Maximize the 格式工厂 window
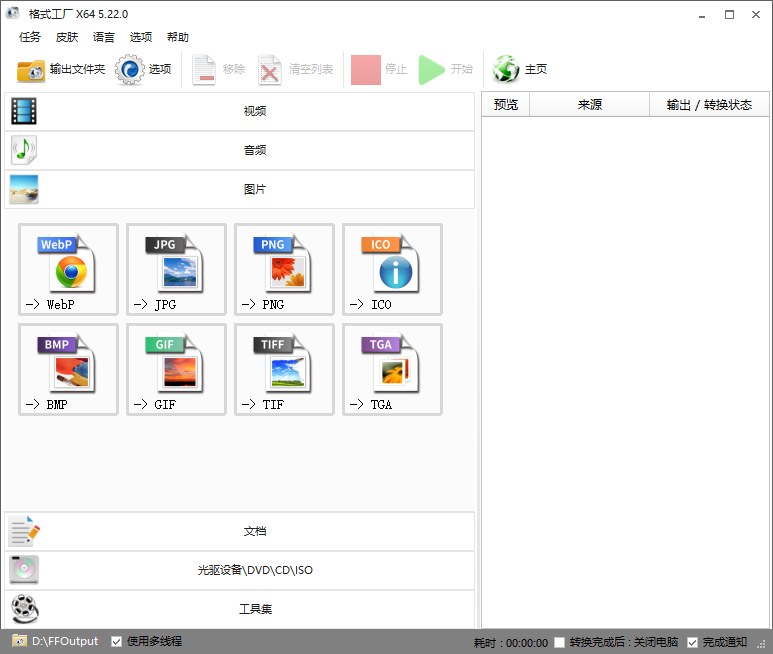Image resolution: width=773 pixels, height=654 pixels. (729, 14)
